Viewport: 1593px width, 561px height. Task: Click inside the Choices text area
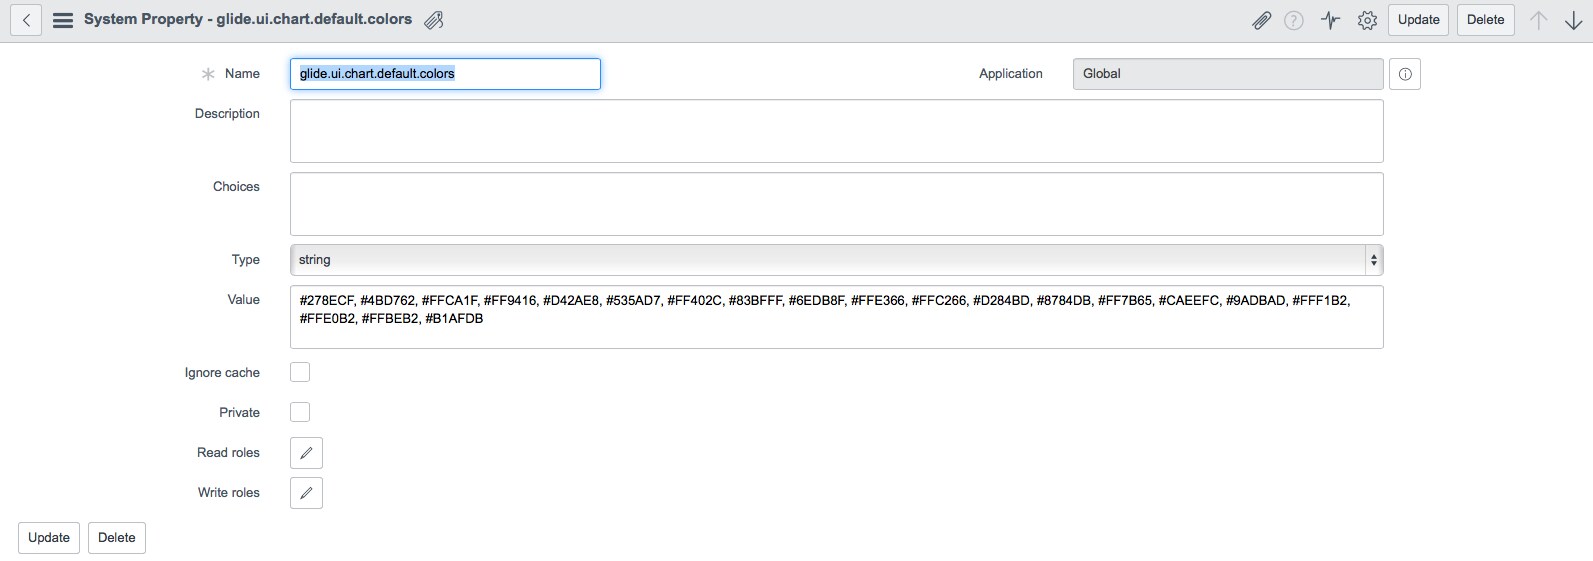836,204
